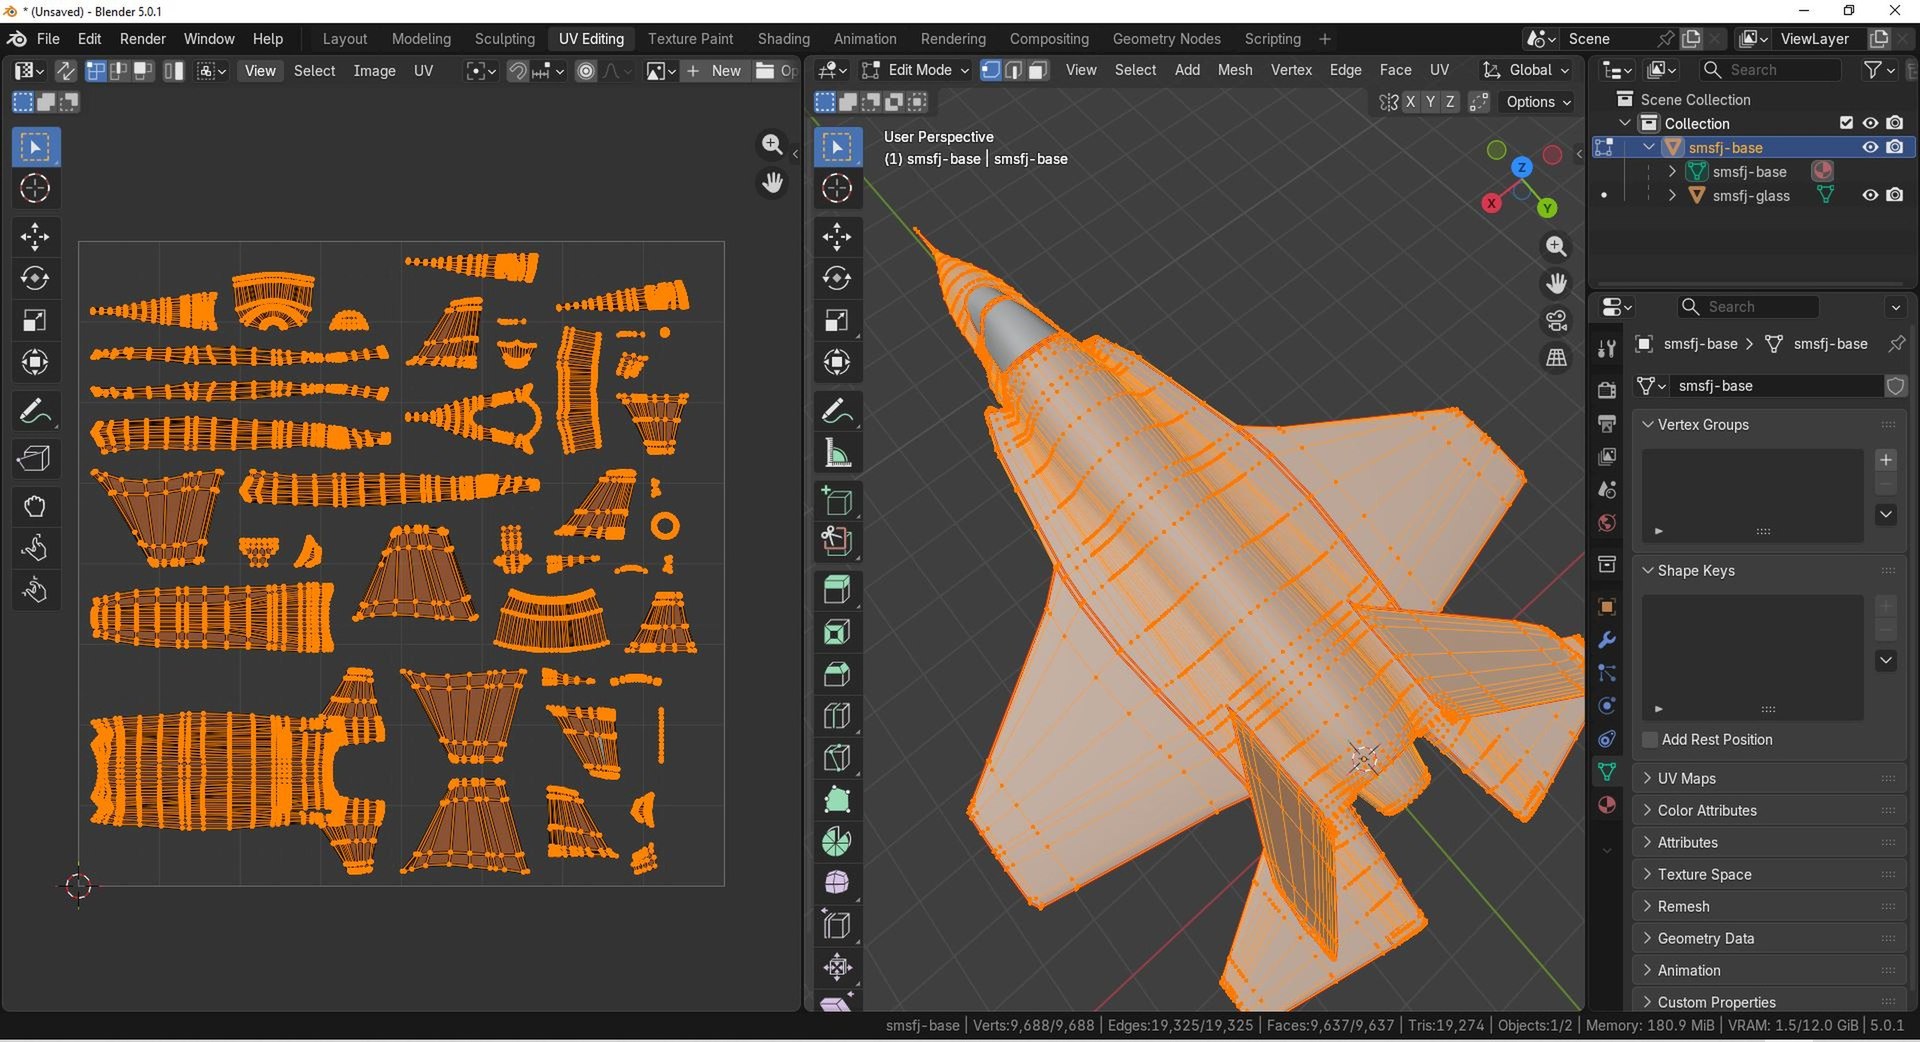This screenshot has height=1042, width=1920.
Task: Switch to the Texture Paint workspace tab
Action: tap(690, 39)
